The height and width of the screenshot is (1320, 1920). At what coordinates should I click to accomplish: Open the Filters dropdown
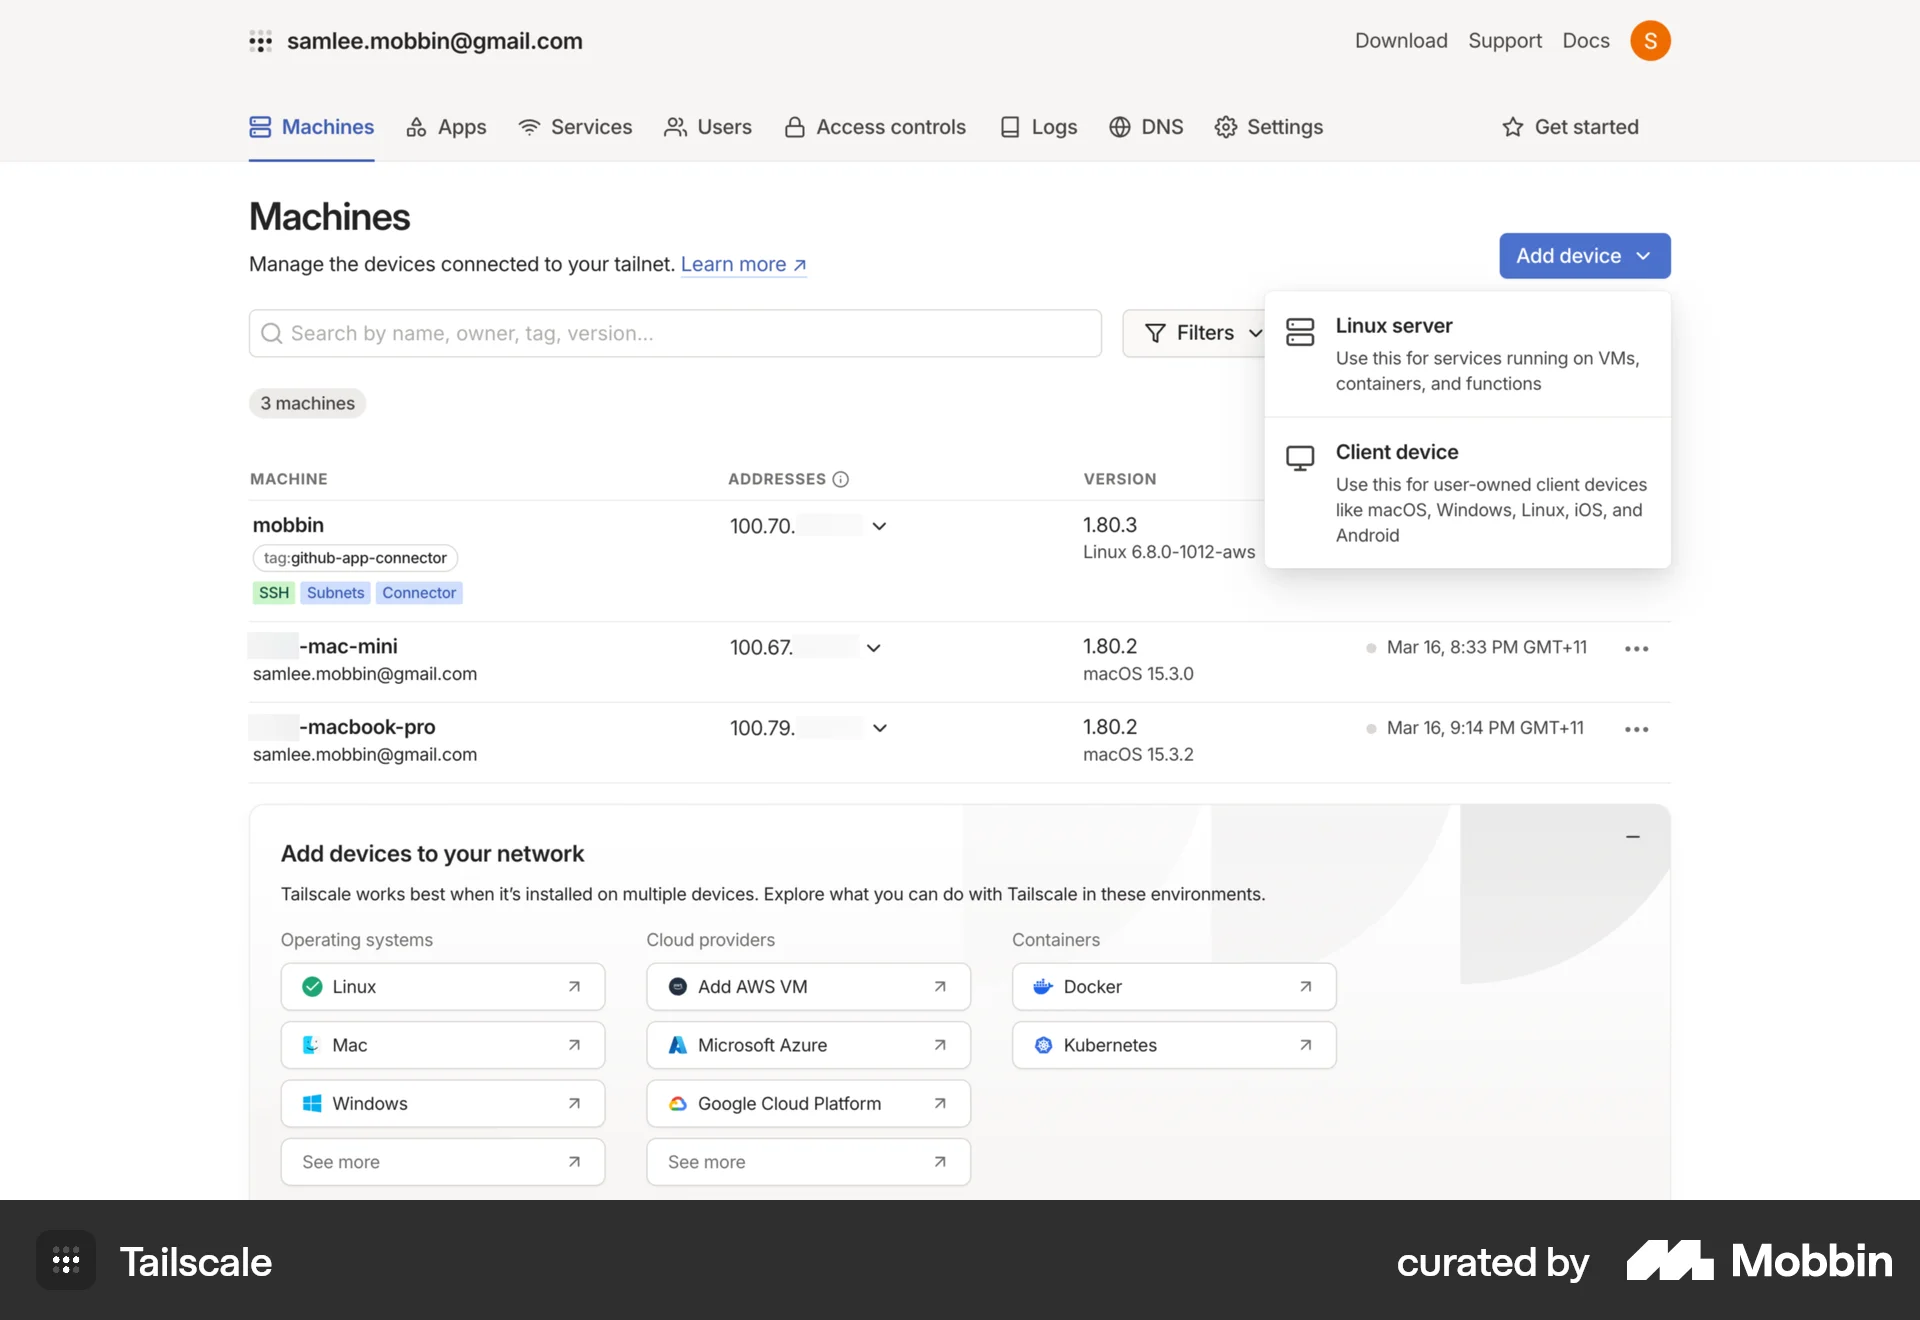(x=1200, y=333)
